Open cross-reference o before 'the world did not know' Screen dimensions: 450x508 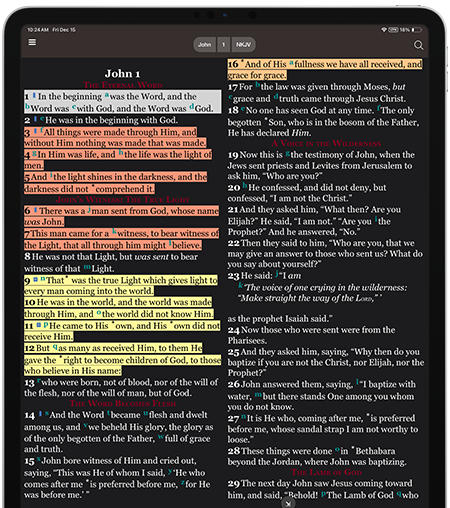coord(99,313)
